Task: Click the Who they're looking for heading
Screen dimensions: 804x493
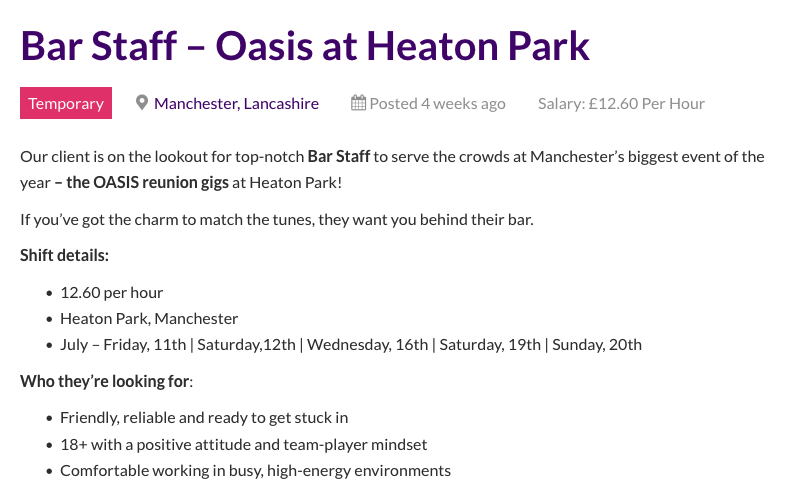Action: pyautogui.click(x=106, y=381)
